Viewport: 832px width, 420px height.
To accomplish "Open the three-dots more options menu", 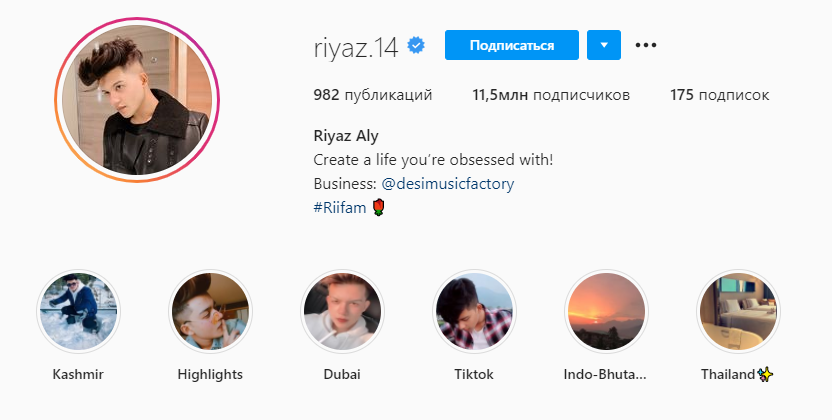I will 646,45.
